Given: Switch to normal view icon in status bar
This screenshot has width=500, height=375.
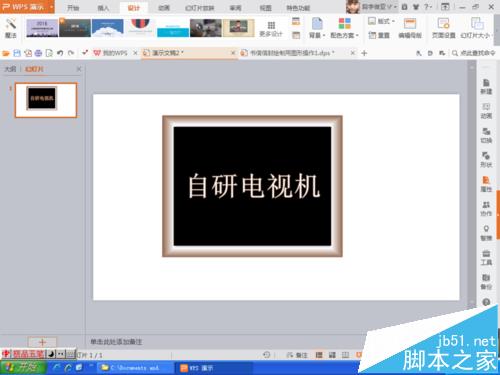Looking at the screenshot, I should (x=319, y=355).
